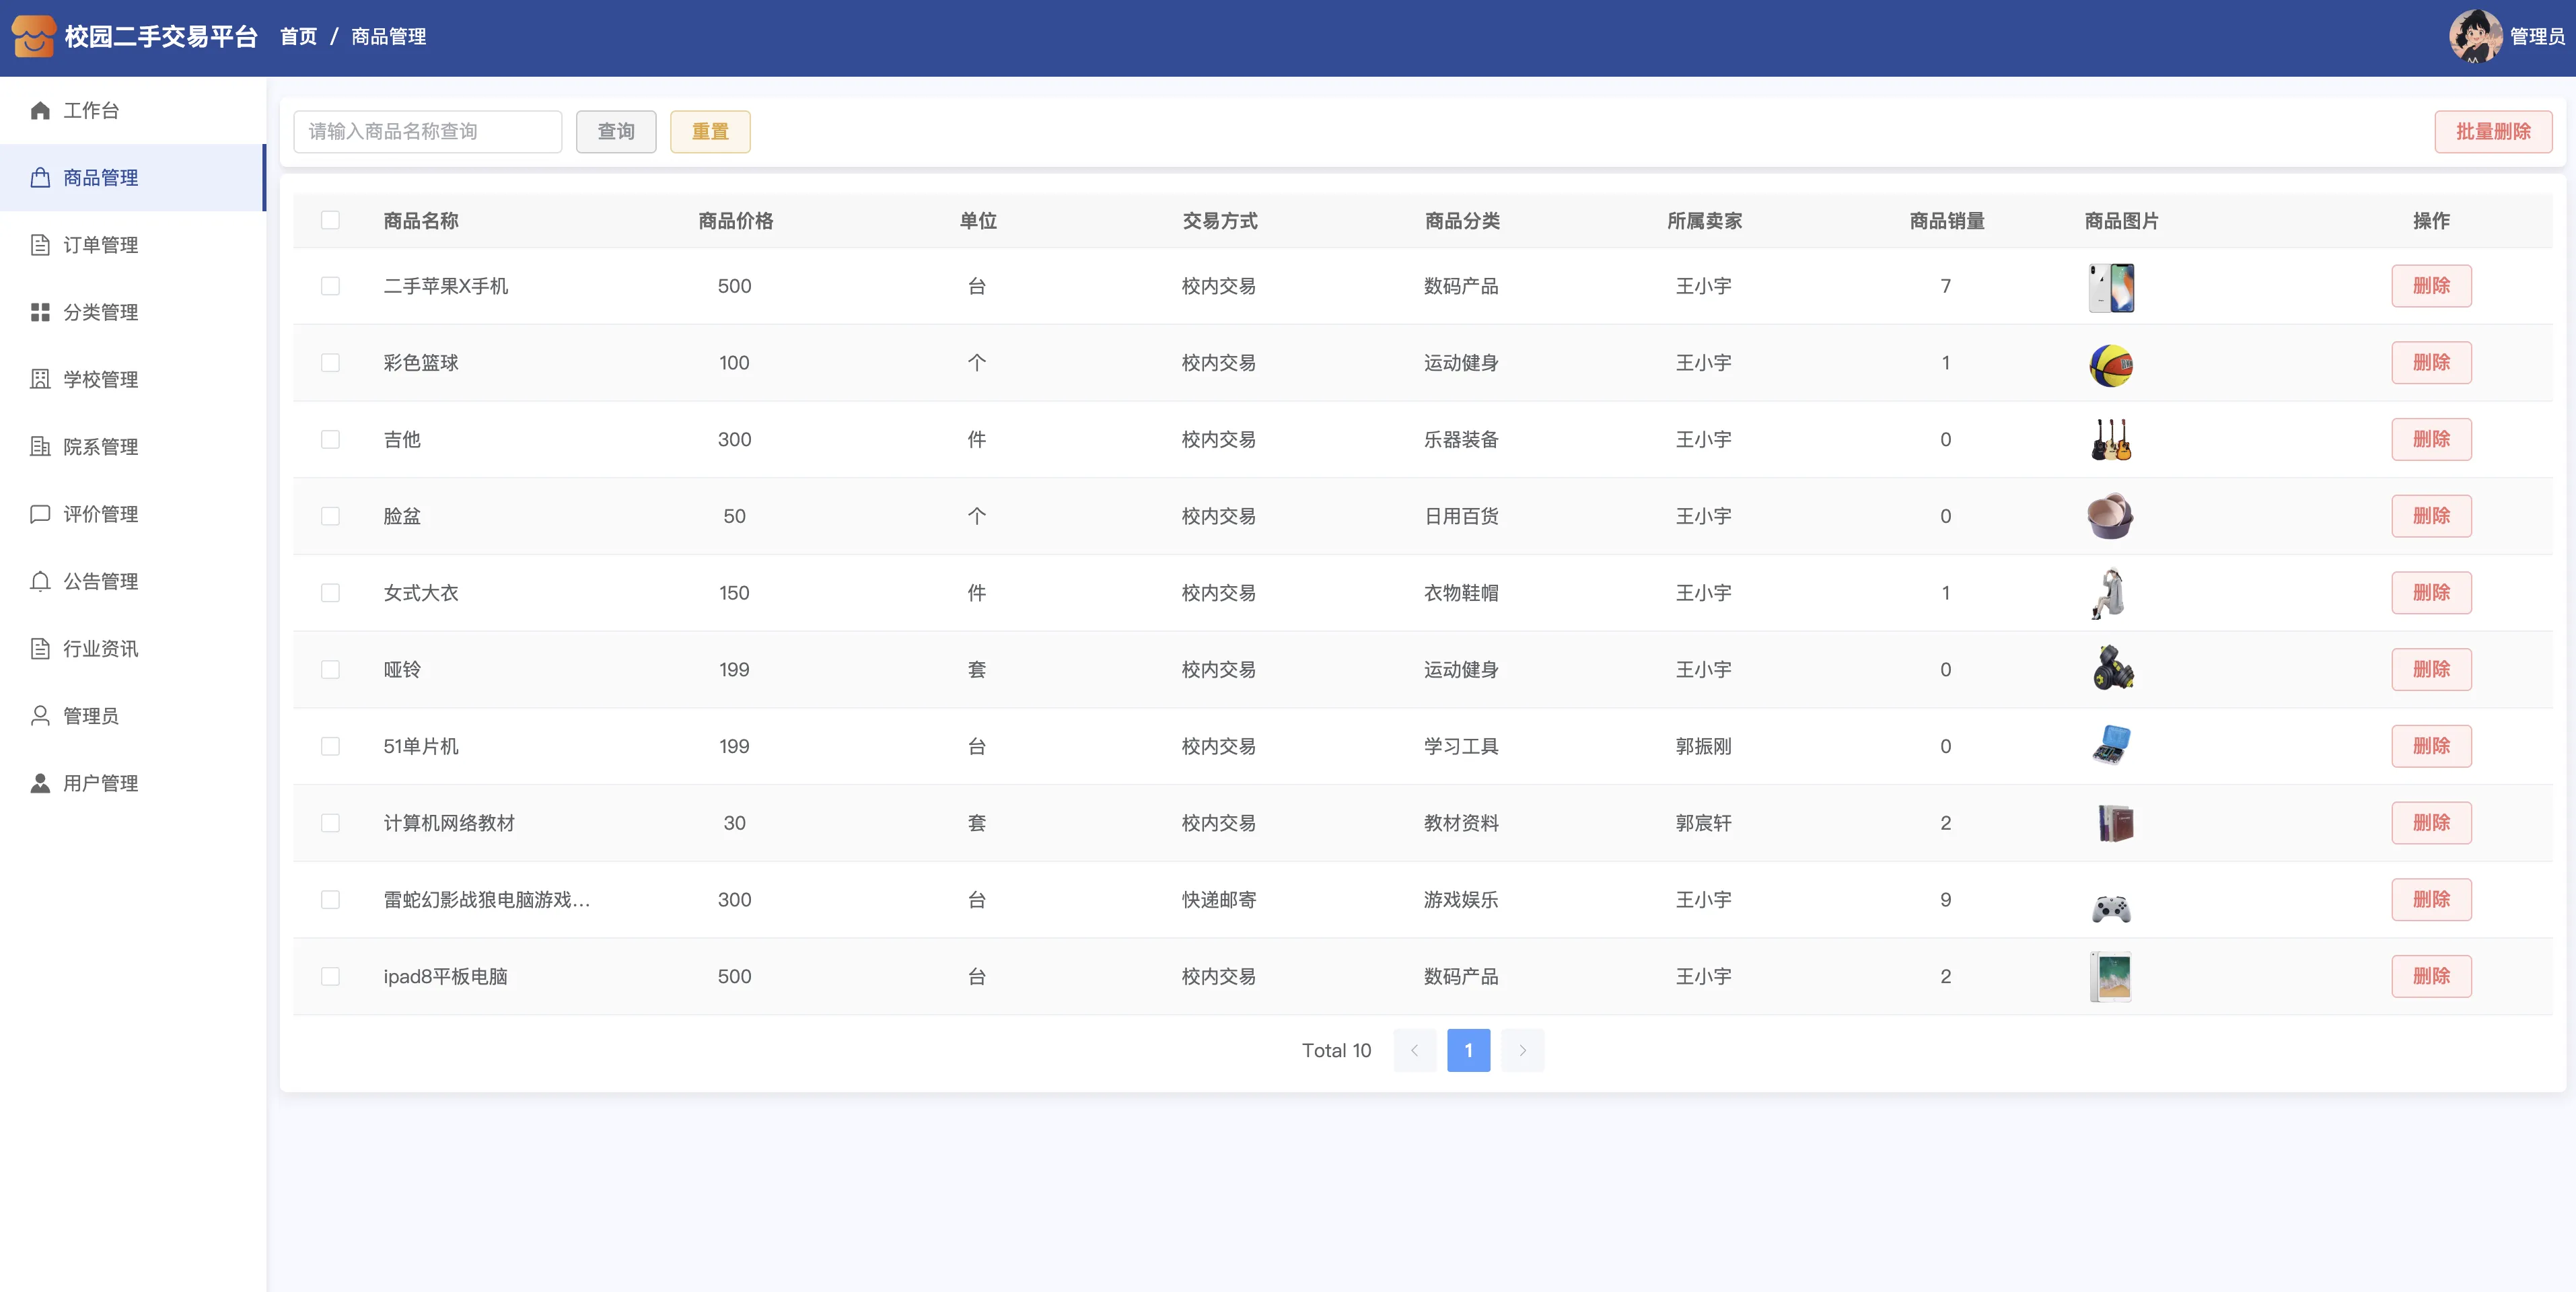Click the 批量删除 button
The image size is (2576, 1292).
click(2492, 132)
